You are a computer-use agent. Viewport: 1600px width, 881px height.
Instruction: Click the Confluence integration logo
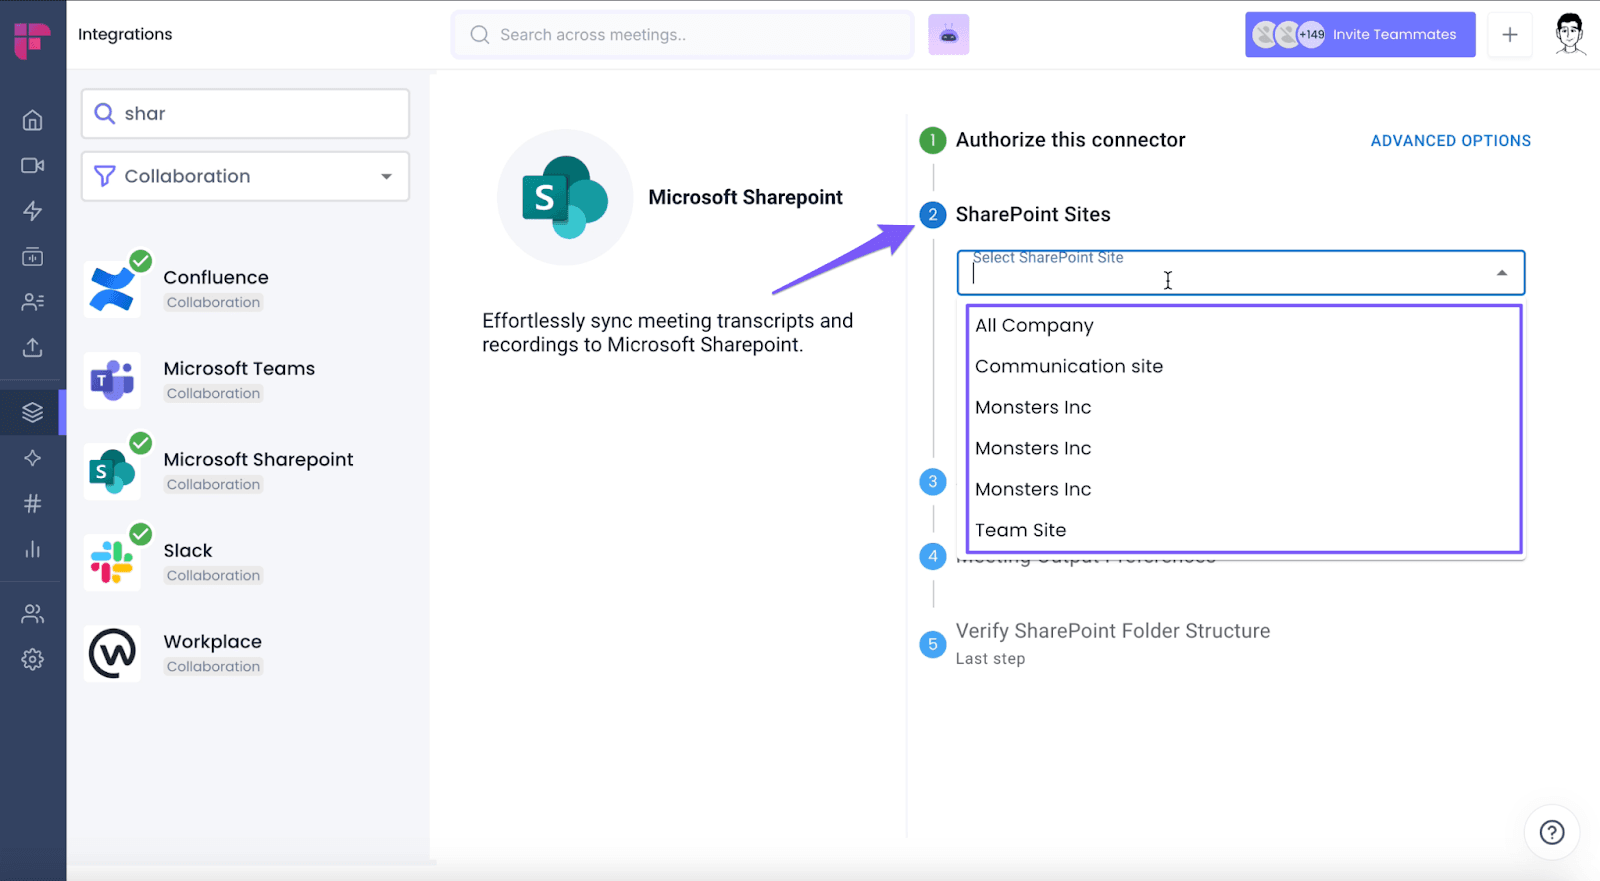[x=112, y=289]
